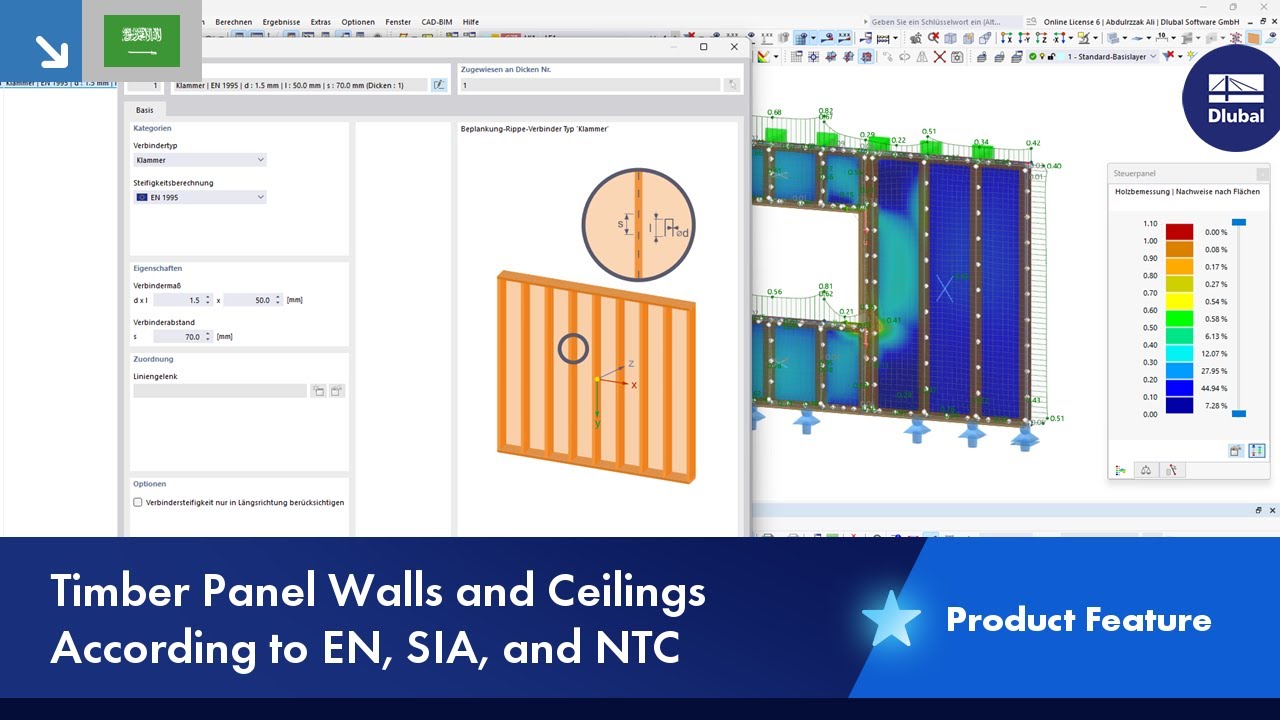Screen dimensions: 1280x720
Task: Edit the connector name with the pencil icon
Action: pyautogui.click(x=438, y=86)
